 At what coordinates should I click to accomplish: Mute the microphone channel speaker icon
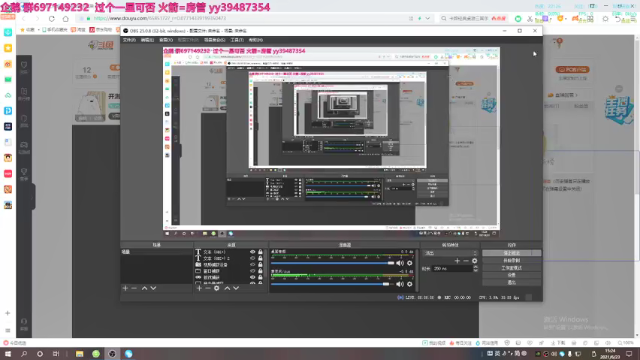pos(400,284)
